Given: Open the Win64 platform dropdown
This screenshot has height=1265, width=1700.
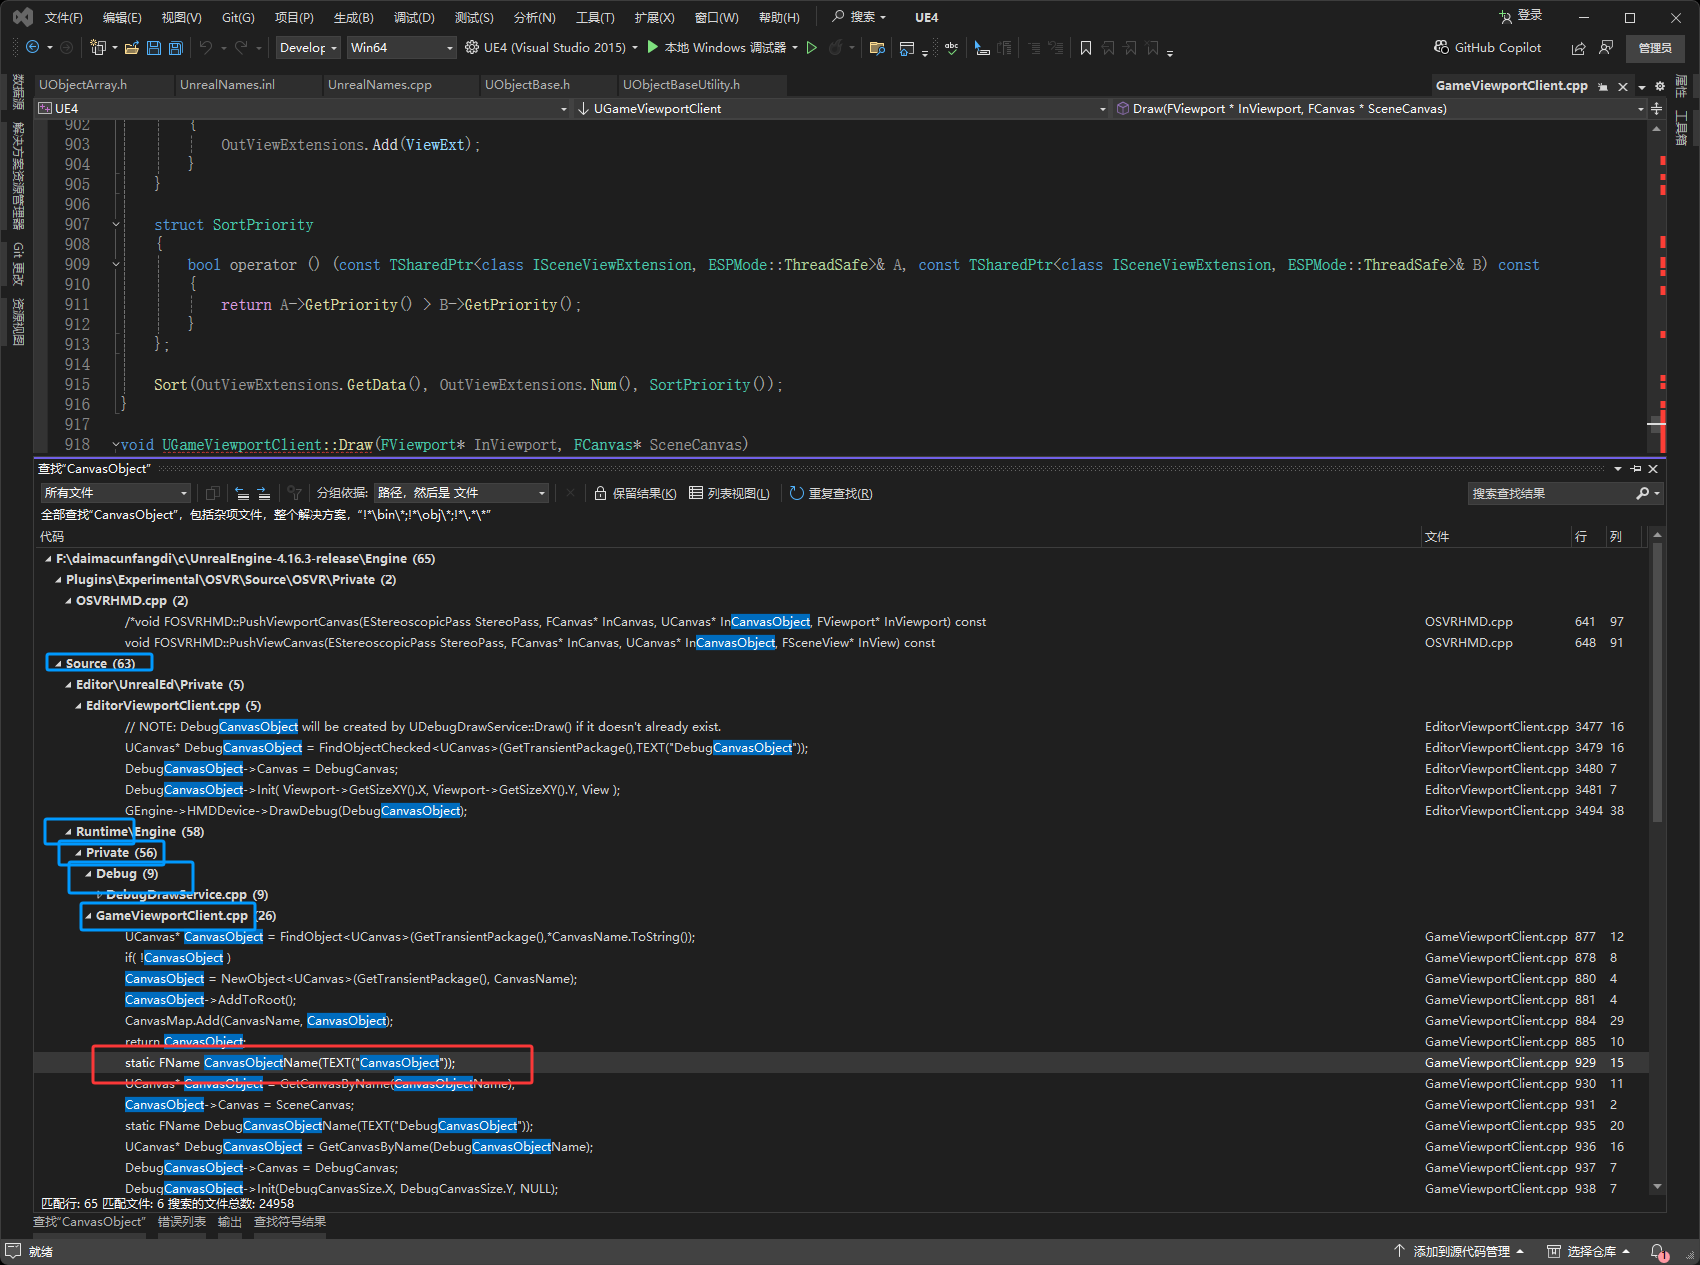Looking at the screenshot, I should point(401,47).
